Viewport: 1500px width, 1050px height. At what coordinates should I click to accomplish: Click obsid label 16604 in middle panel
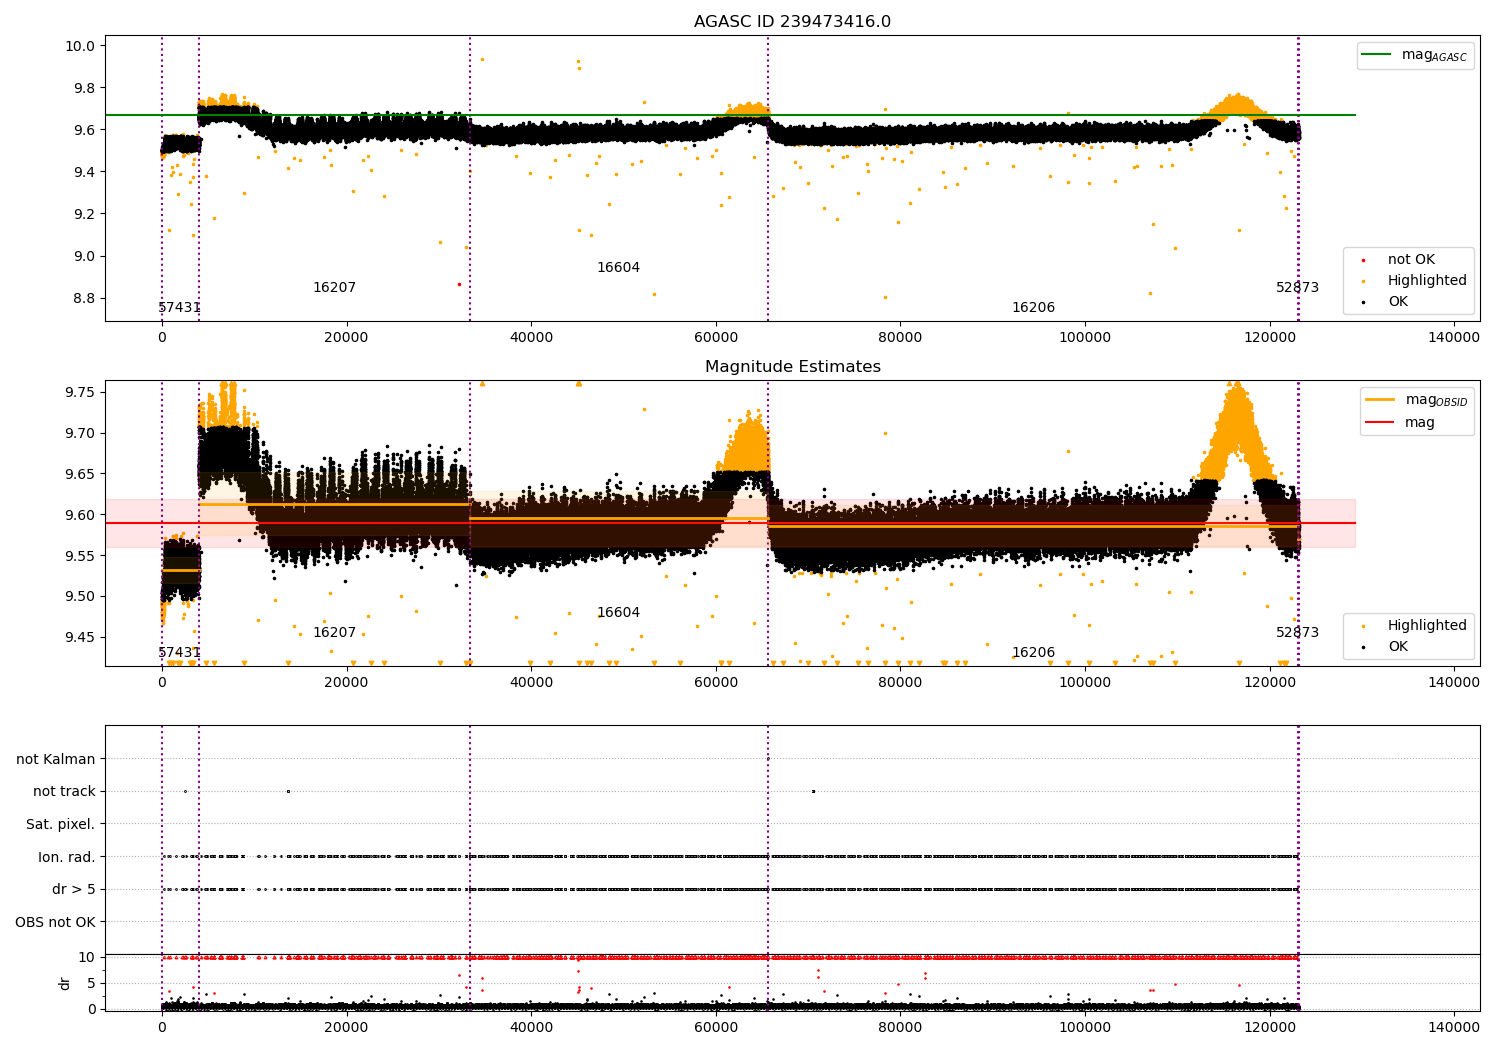(x=618, y=613)
